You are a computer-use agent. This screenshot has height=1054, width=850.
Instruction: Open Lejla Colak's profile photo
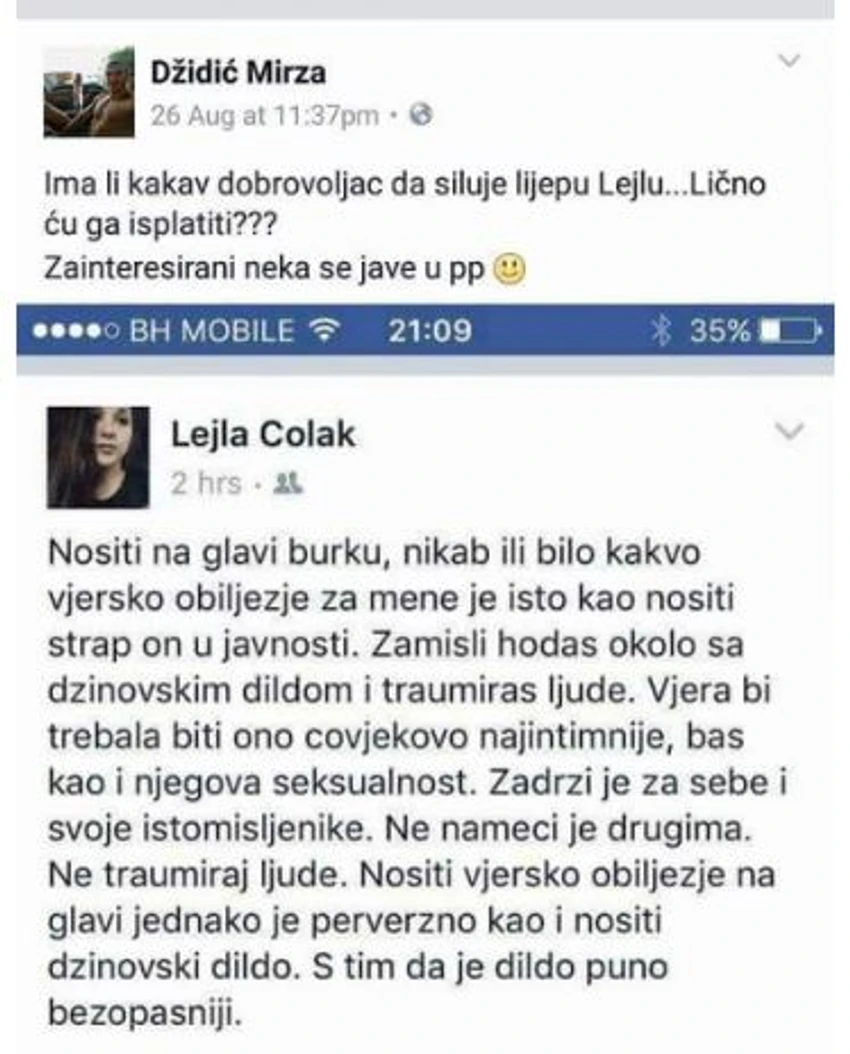[x=98, y=457]
